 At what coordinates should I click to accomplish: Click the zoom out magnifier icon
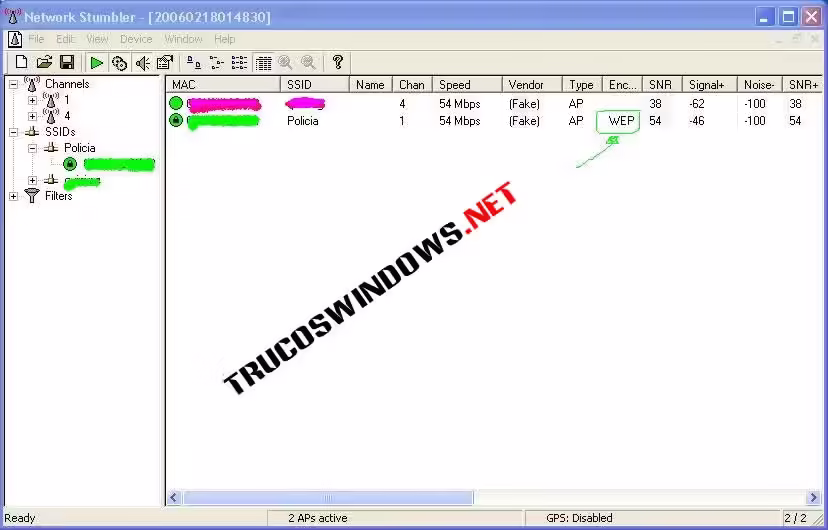(308, 63)
